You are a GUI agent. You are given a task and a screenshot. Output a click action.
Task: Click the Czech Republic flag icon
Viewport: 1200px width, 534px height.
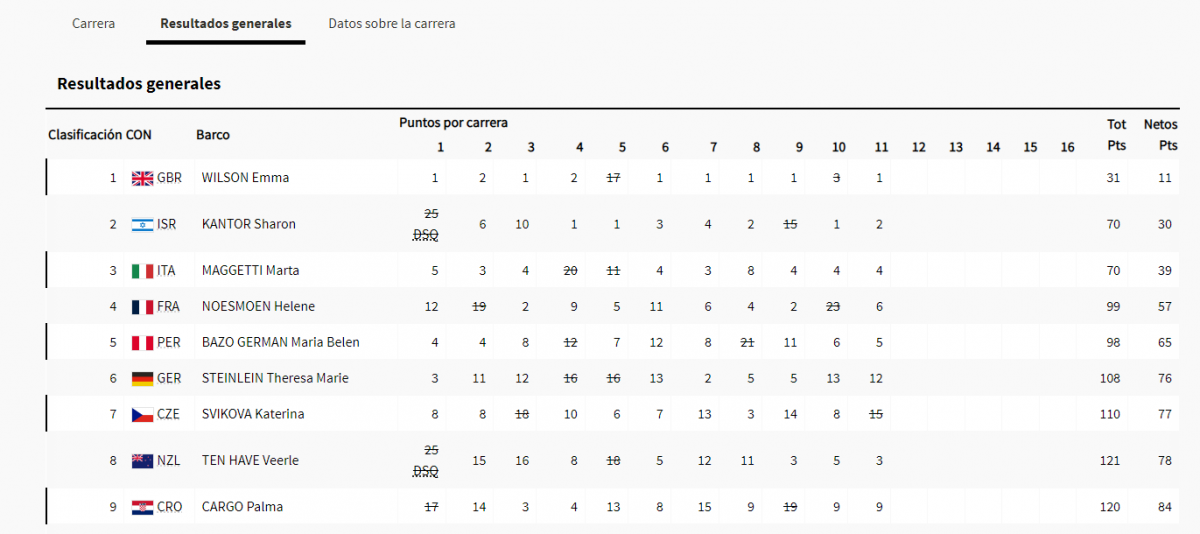142,414
